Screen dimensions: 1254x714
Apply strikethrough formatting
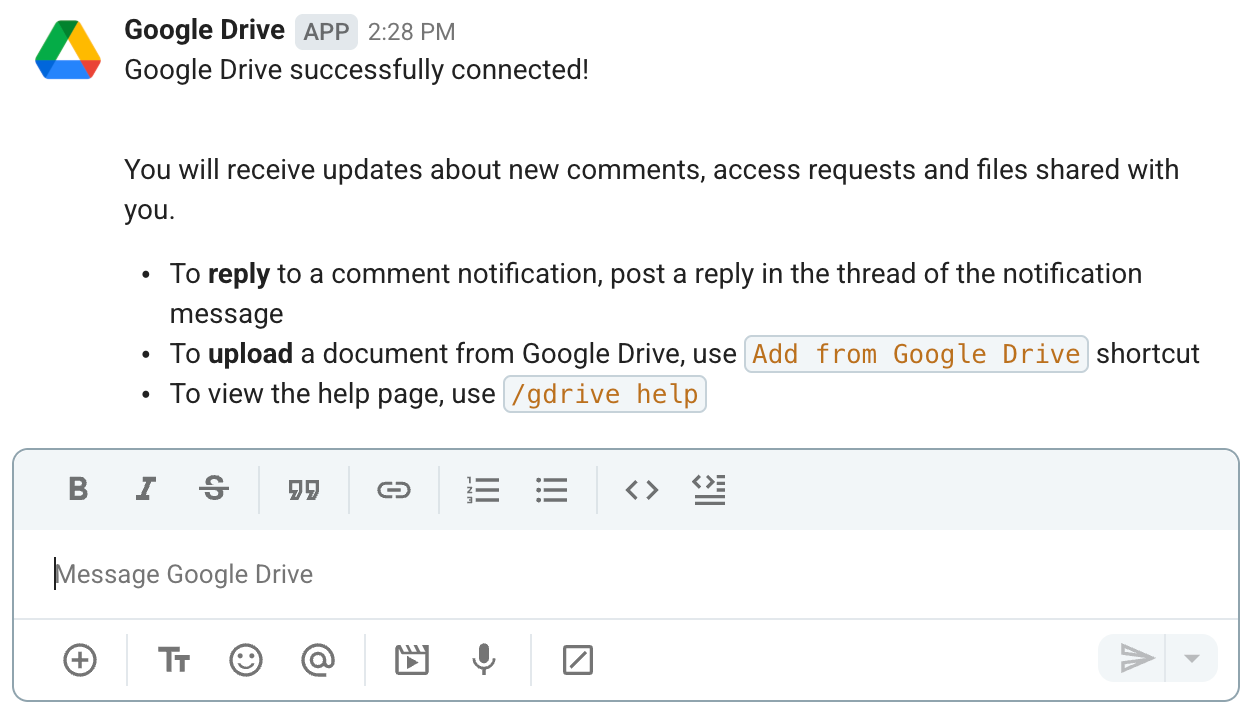(x=214, y=489)
